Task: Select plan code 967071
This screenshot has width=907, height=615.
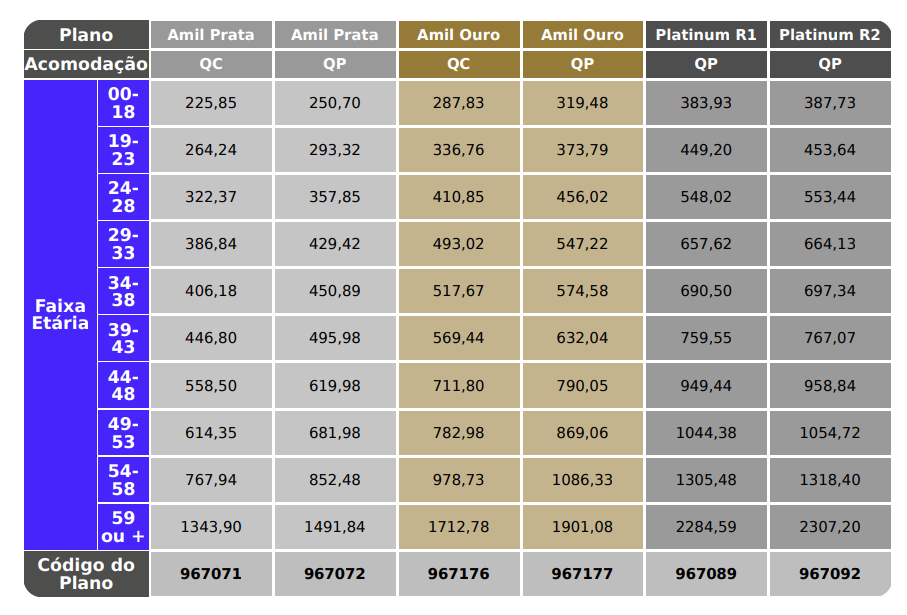Action: coord(211,574)
